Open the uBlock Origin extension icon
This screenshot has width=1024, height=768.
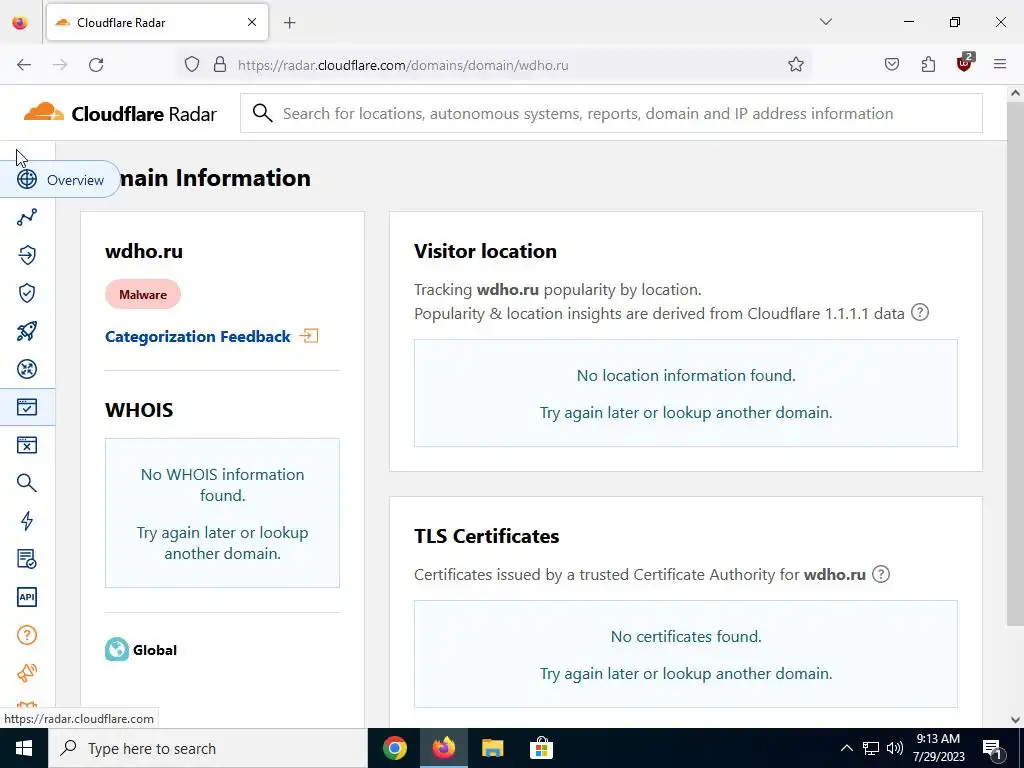tap(965, 63)
